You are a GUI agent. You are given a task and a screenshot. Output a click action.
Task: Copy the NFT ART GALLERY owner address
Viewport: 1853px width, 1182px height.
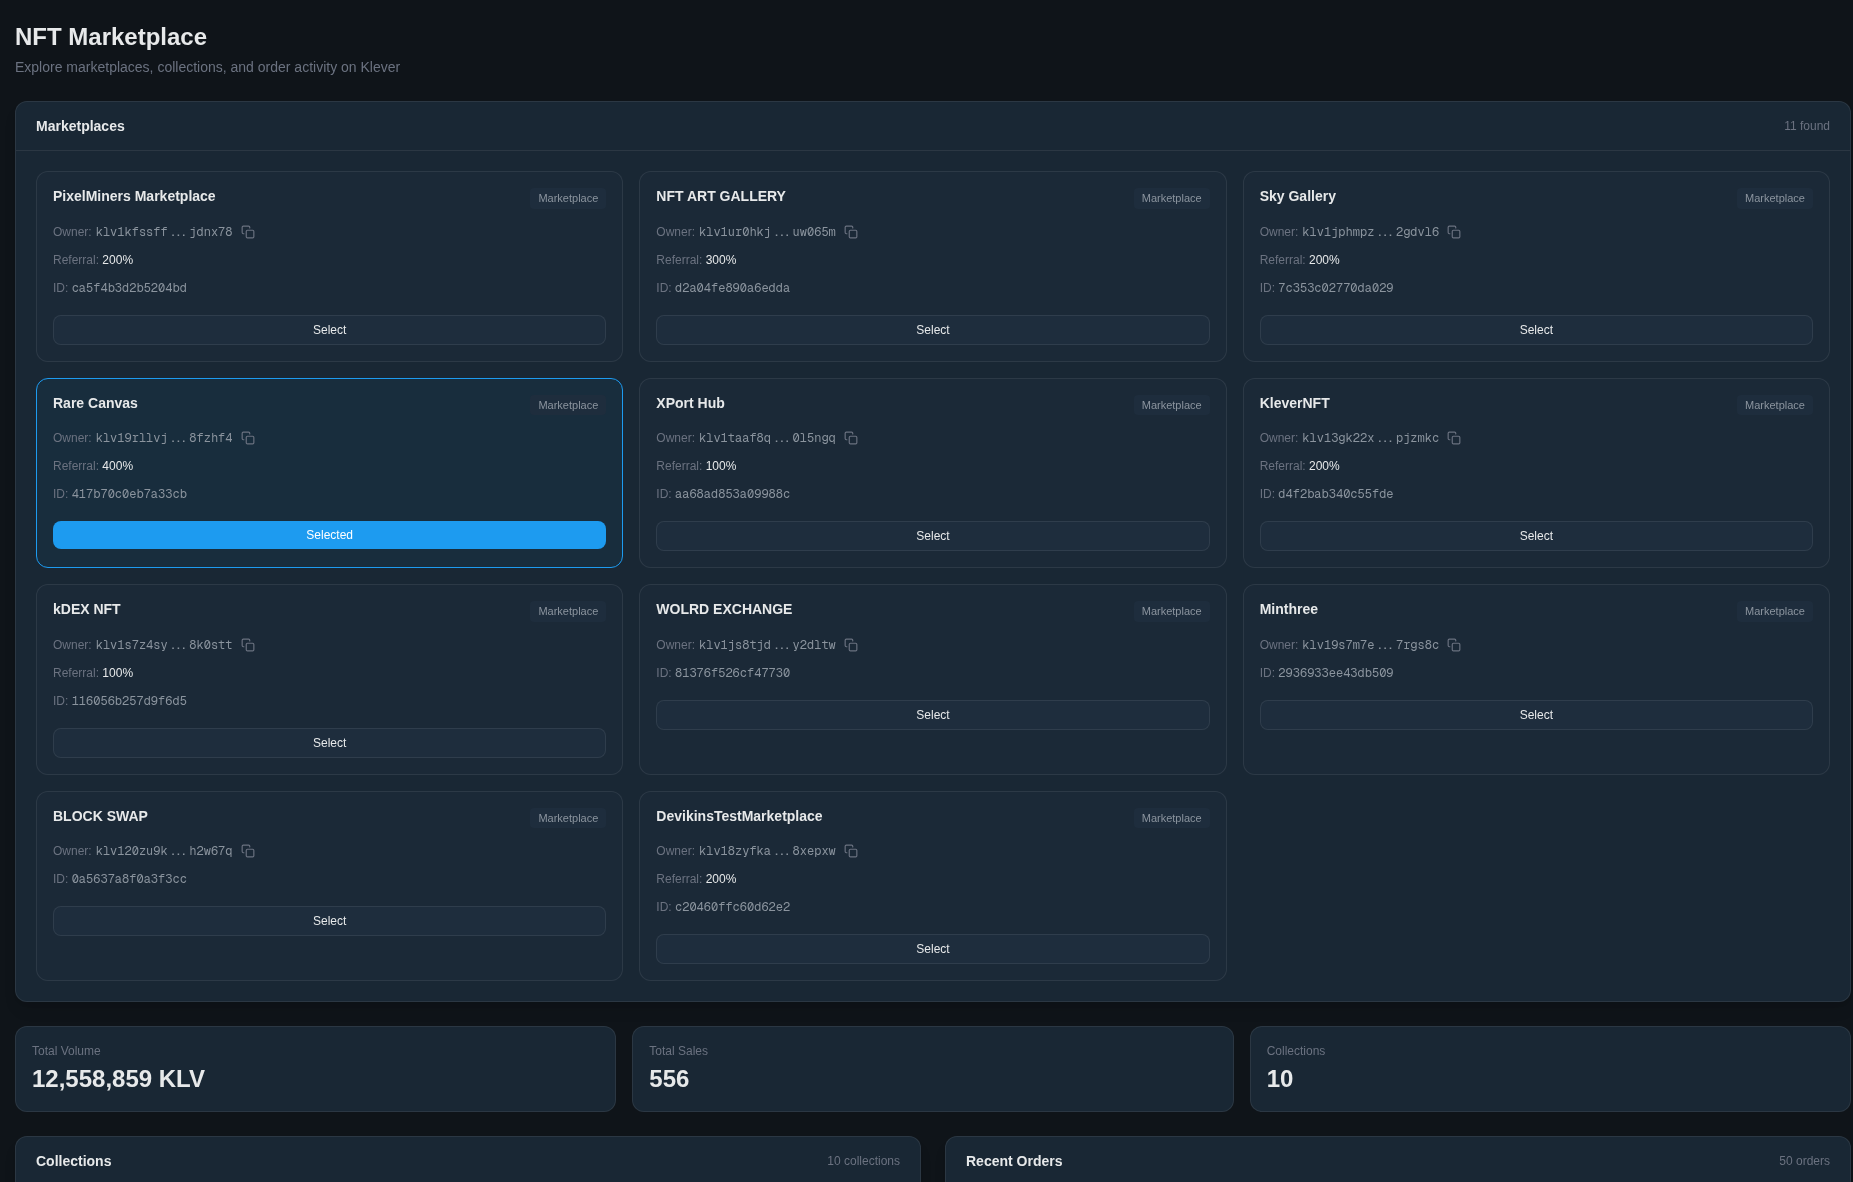(851, 232)
